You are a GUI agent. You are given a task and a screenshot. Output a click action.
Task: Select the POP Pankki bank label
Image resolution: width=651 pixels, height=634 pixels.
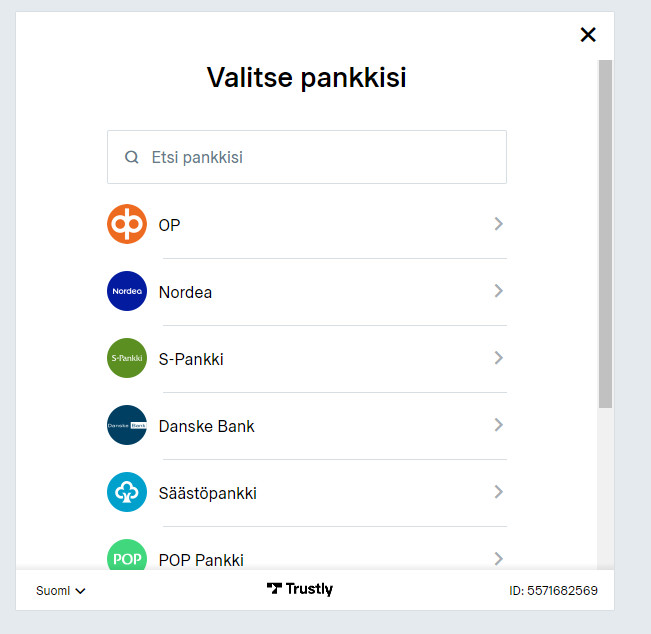tap(201, 560)
